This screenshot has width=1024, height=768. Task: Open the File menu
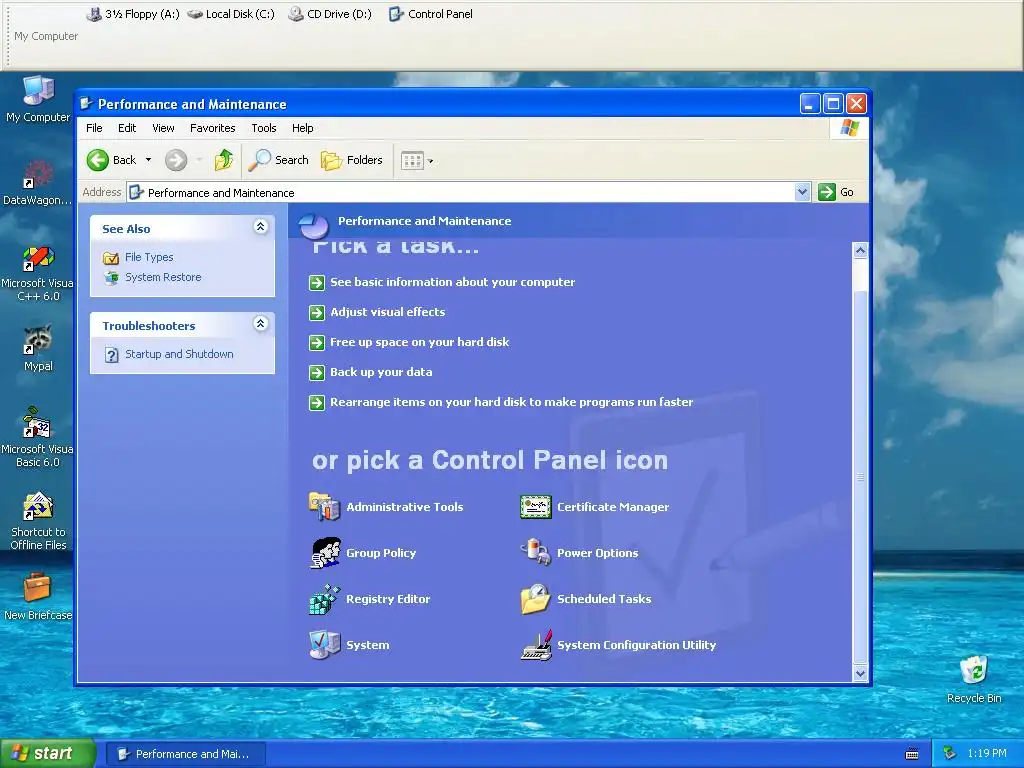pos(94,128)
